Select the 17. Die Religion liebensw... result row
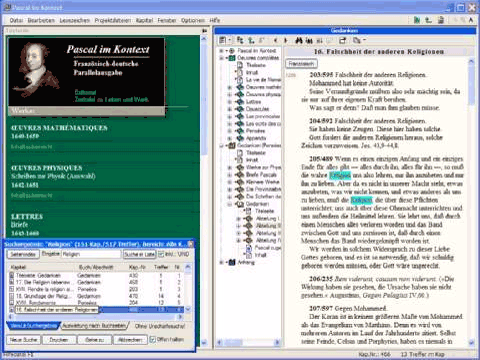 pos(95,282)
